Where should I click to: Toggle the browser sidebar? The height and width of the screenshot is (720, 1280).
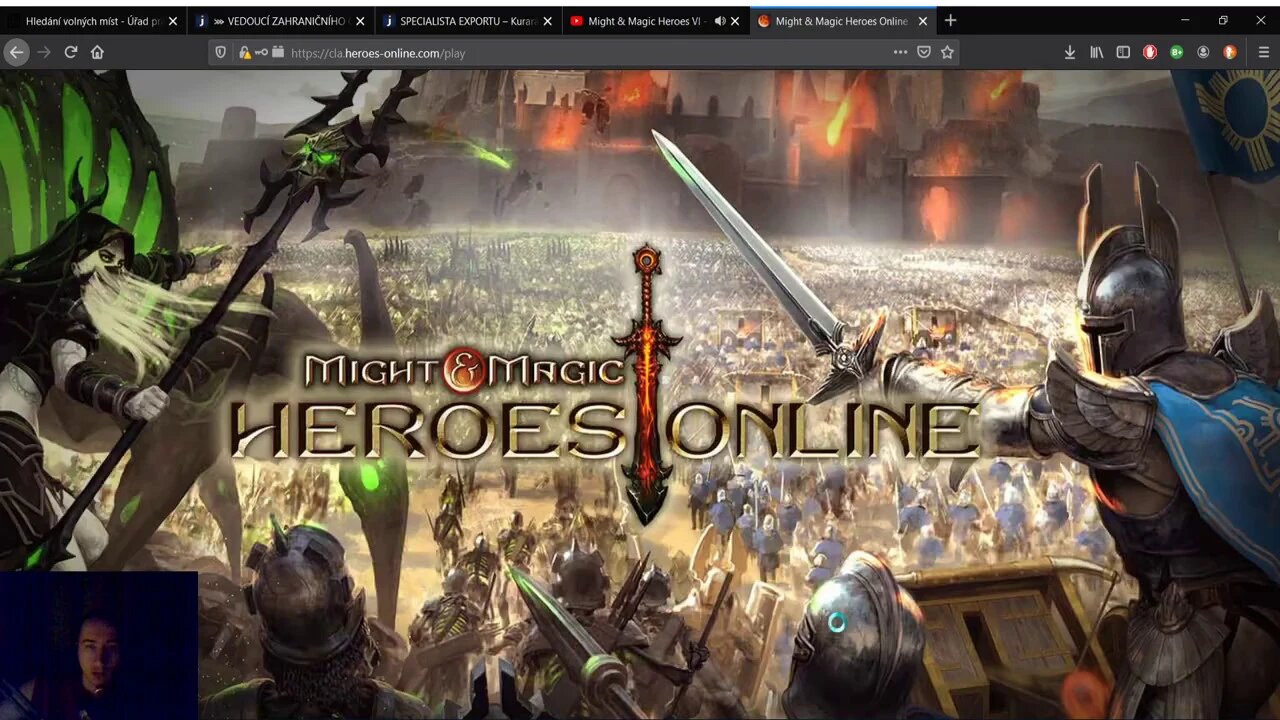1123,52
